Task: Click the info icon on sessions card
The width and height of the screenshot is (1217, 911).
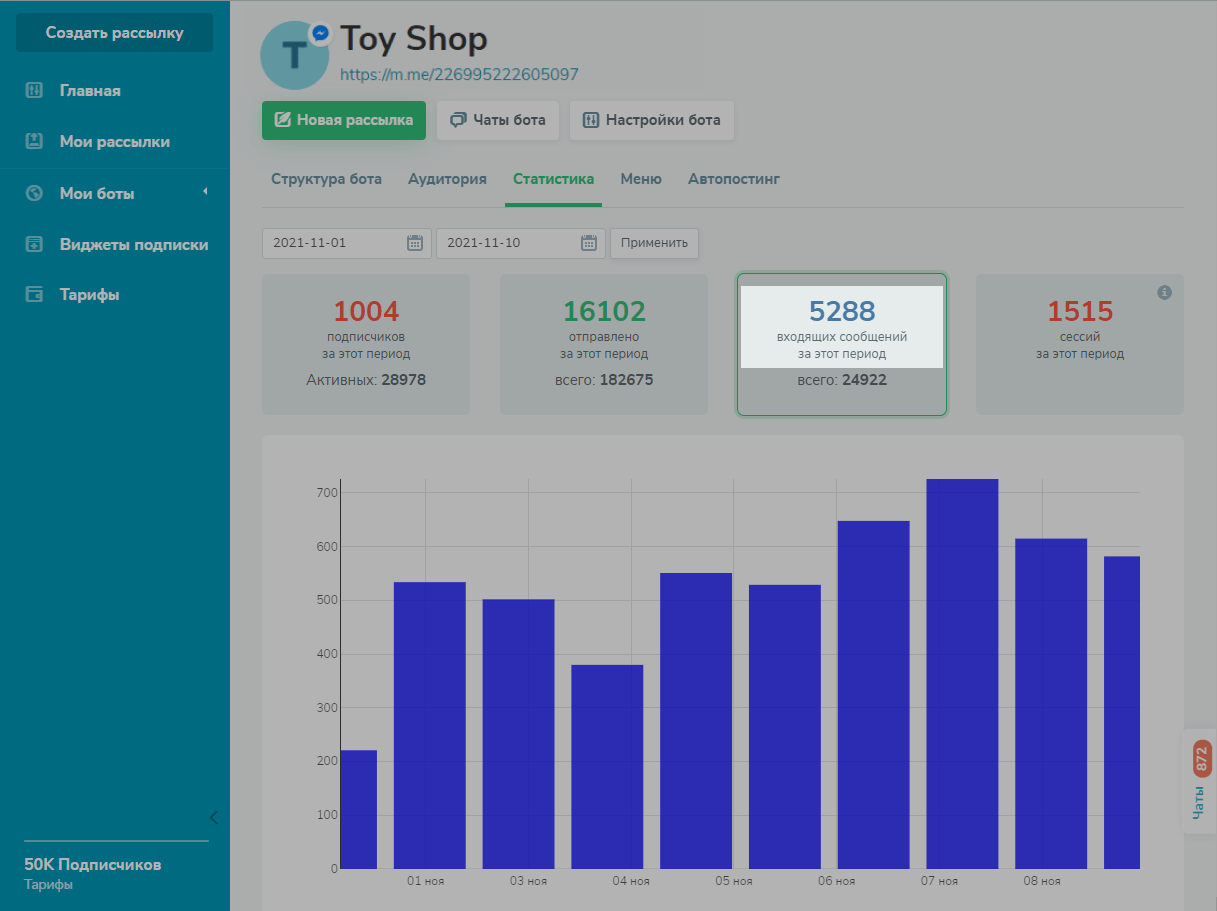Action: (x=1164, y=293)
